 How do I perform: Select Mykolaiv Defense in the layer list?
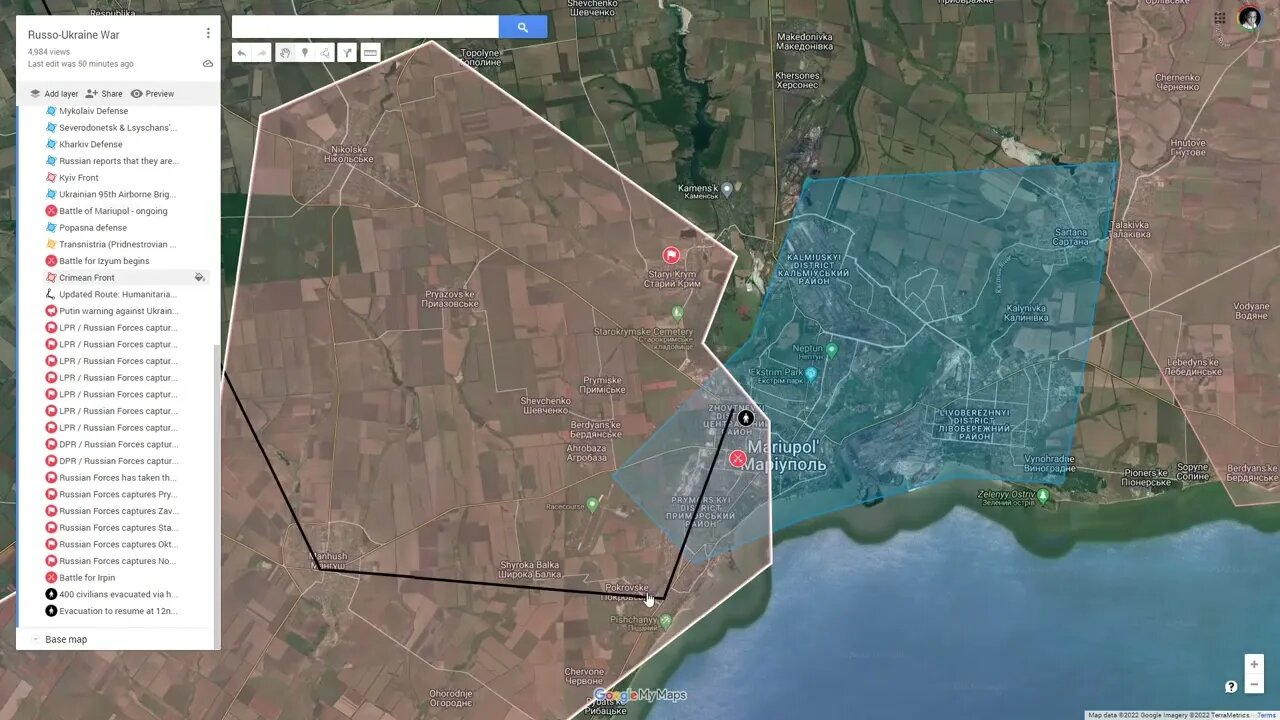pyautogui.click(x=93, y=111)
